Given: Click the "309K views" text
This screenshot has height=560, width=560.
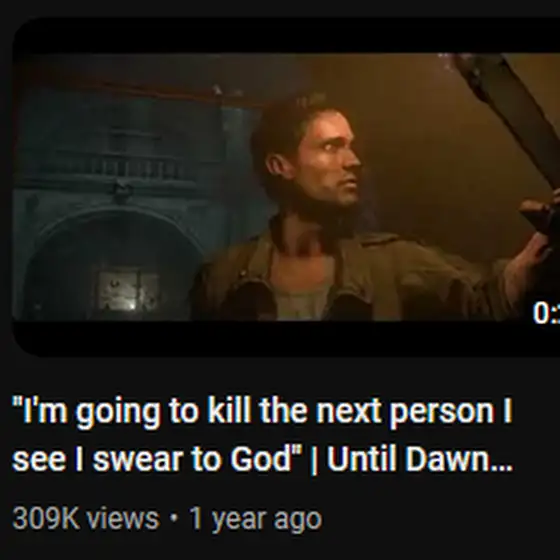Looking at the screenshot, I should click(86, 519).
